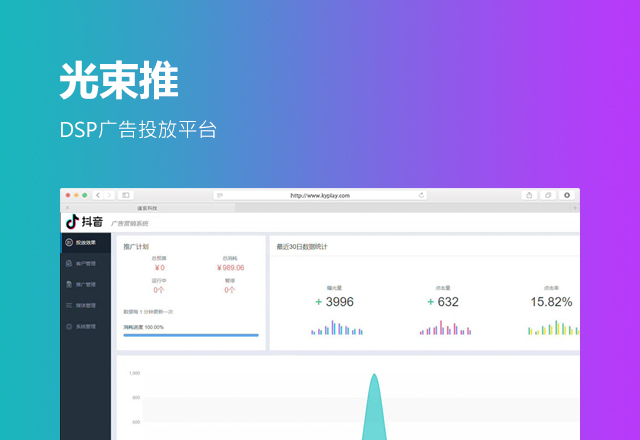Click the 消耗进度 progress bar
Image resolution: width=640 pixels, height=440 pixels.
(x=190, y=335)
